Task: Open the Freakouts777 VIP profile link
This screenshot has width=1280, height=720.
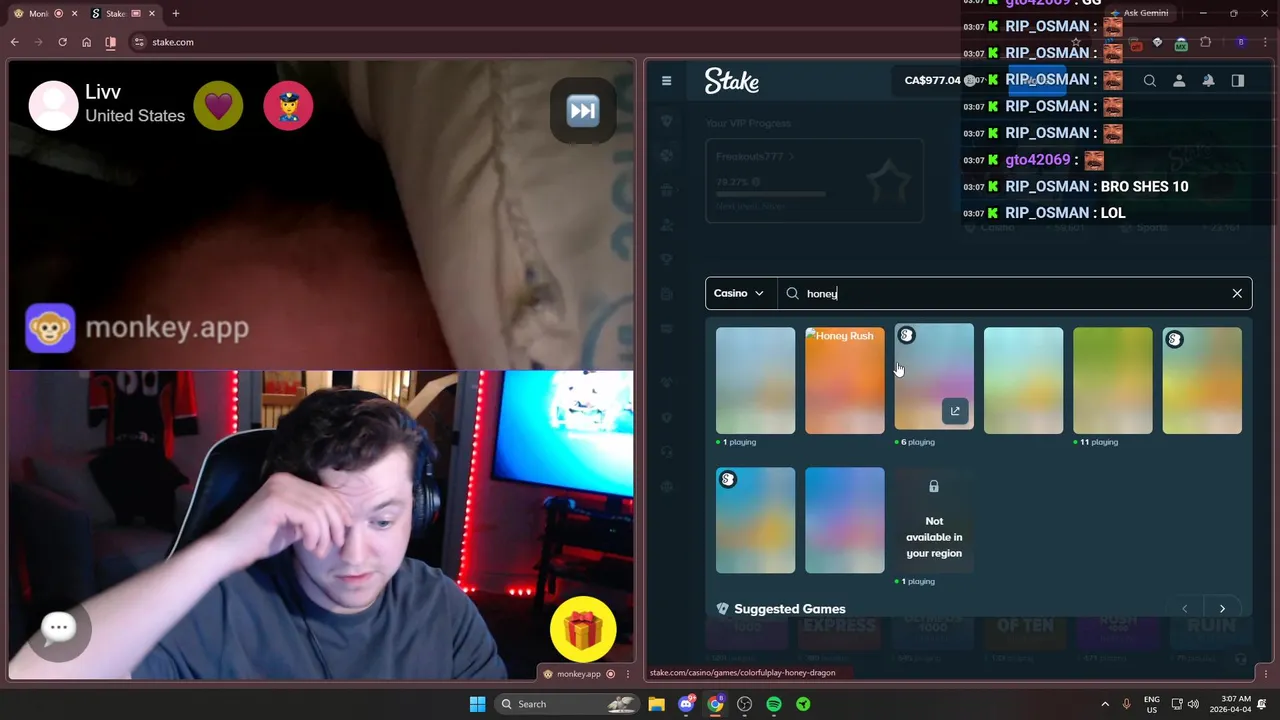Action: tap(755, 157)
